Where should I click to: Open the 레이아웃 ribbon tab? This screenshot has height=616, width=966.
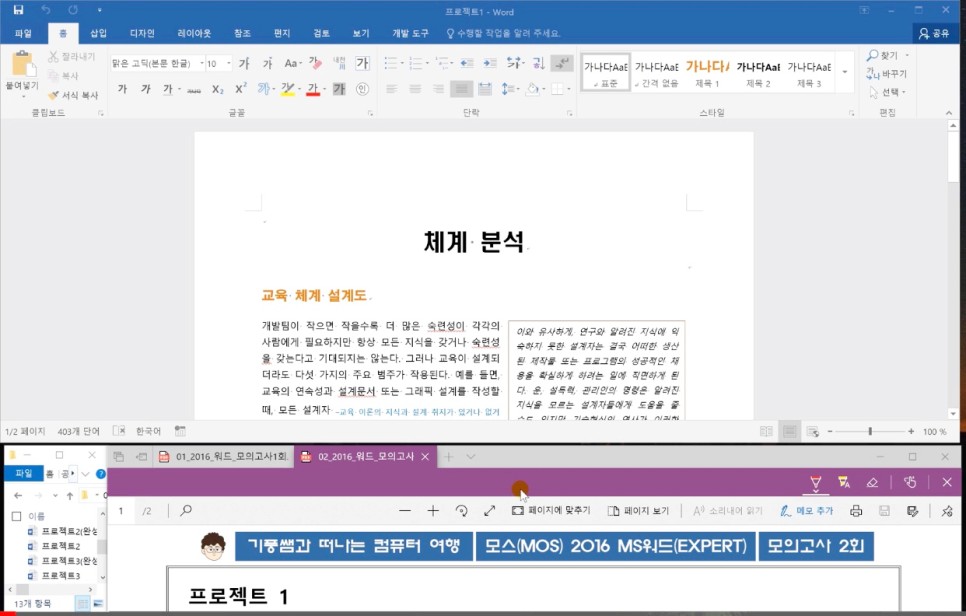[x=194, y=33]
